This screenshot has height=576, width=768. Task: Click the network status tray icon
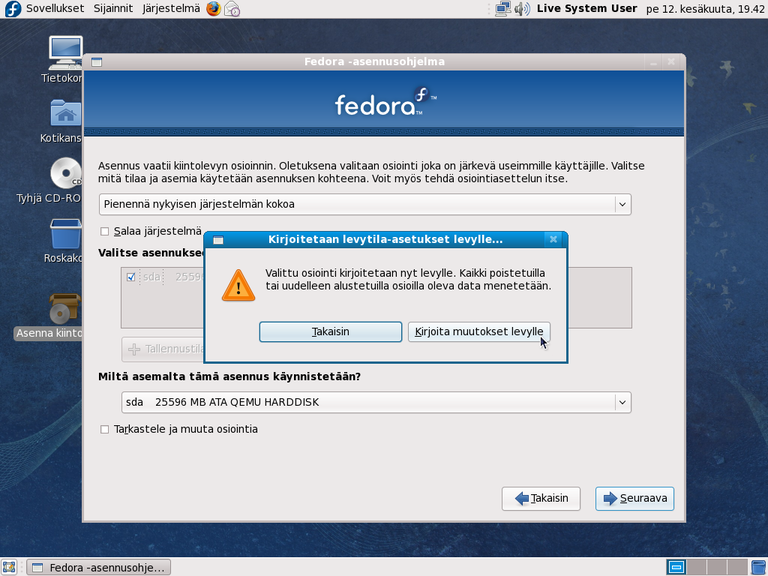click(502, 9)
